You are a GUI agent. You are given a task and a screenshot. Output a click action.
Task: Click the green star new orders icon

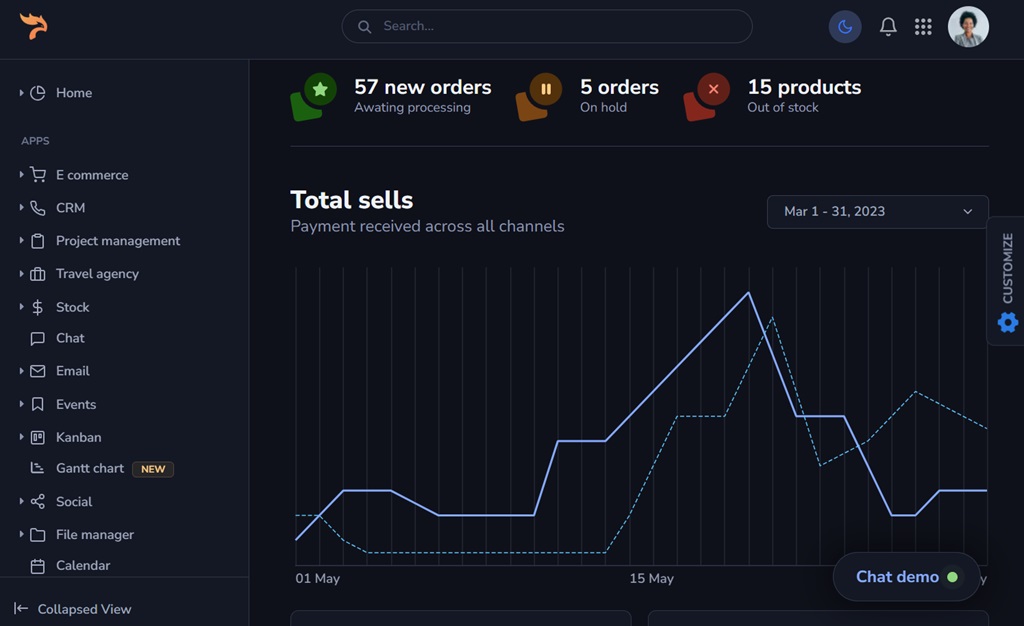pos(319,90)
